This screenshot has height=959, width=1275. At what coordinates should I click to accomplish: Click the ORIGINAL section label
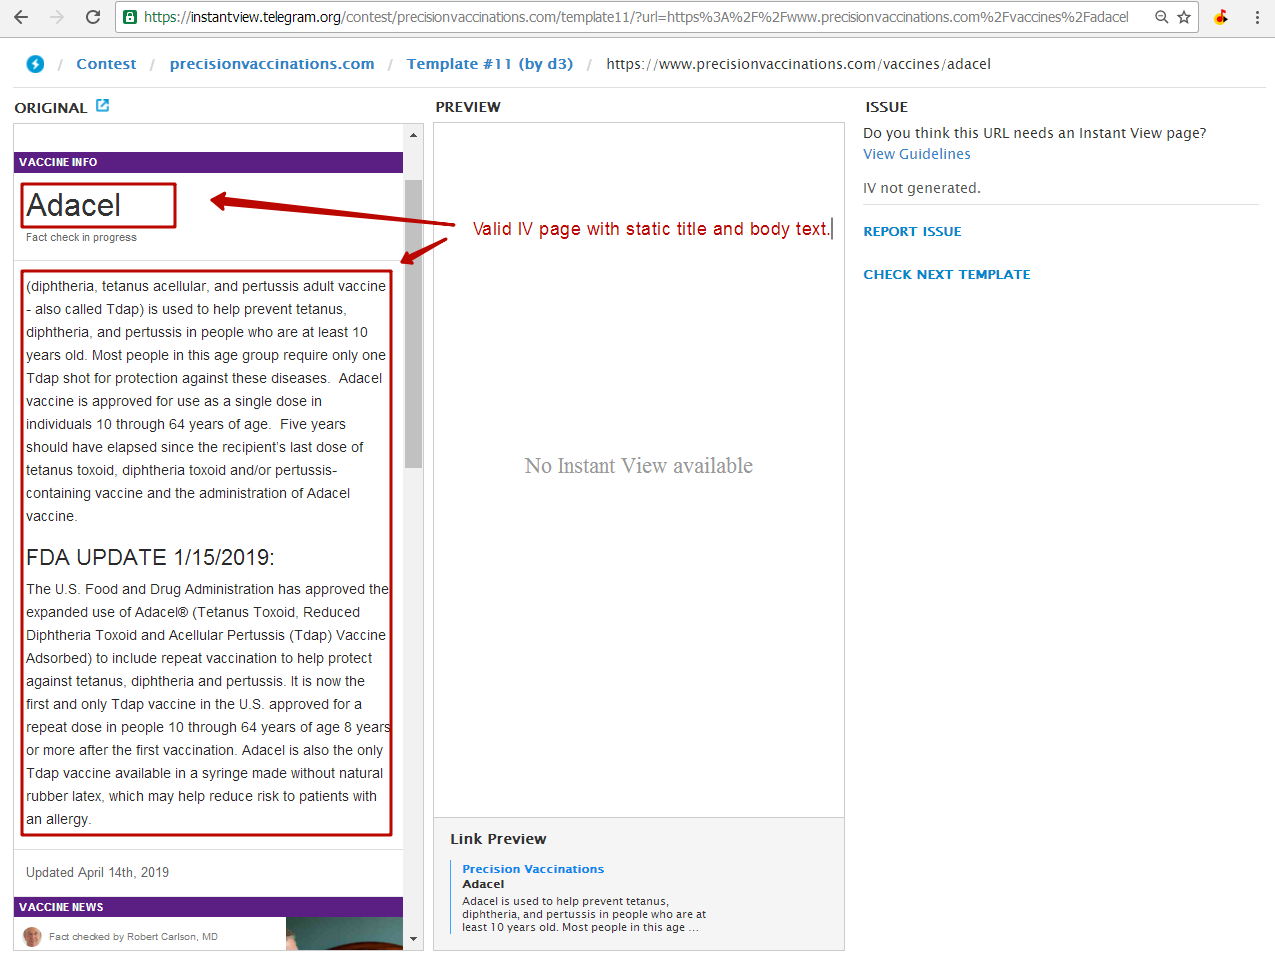[51, 108]
